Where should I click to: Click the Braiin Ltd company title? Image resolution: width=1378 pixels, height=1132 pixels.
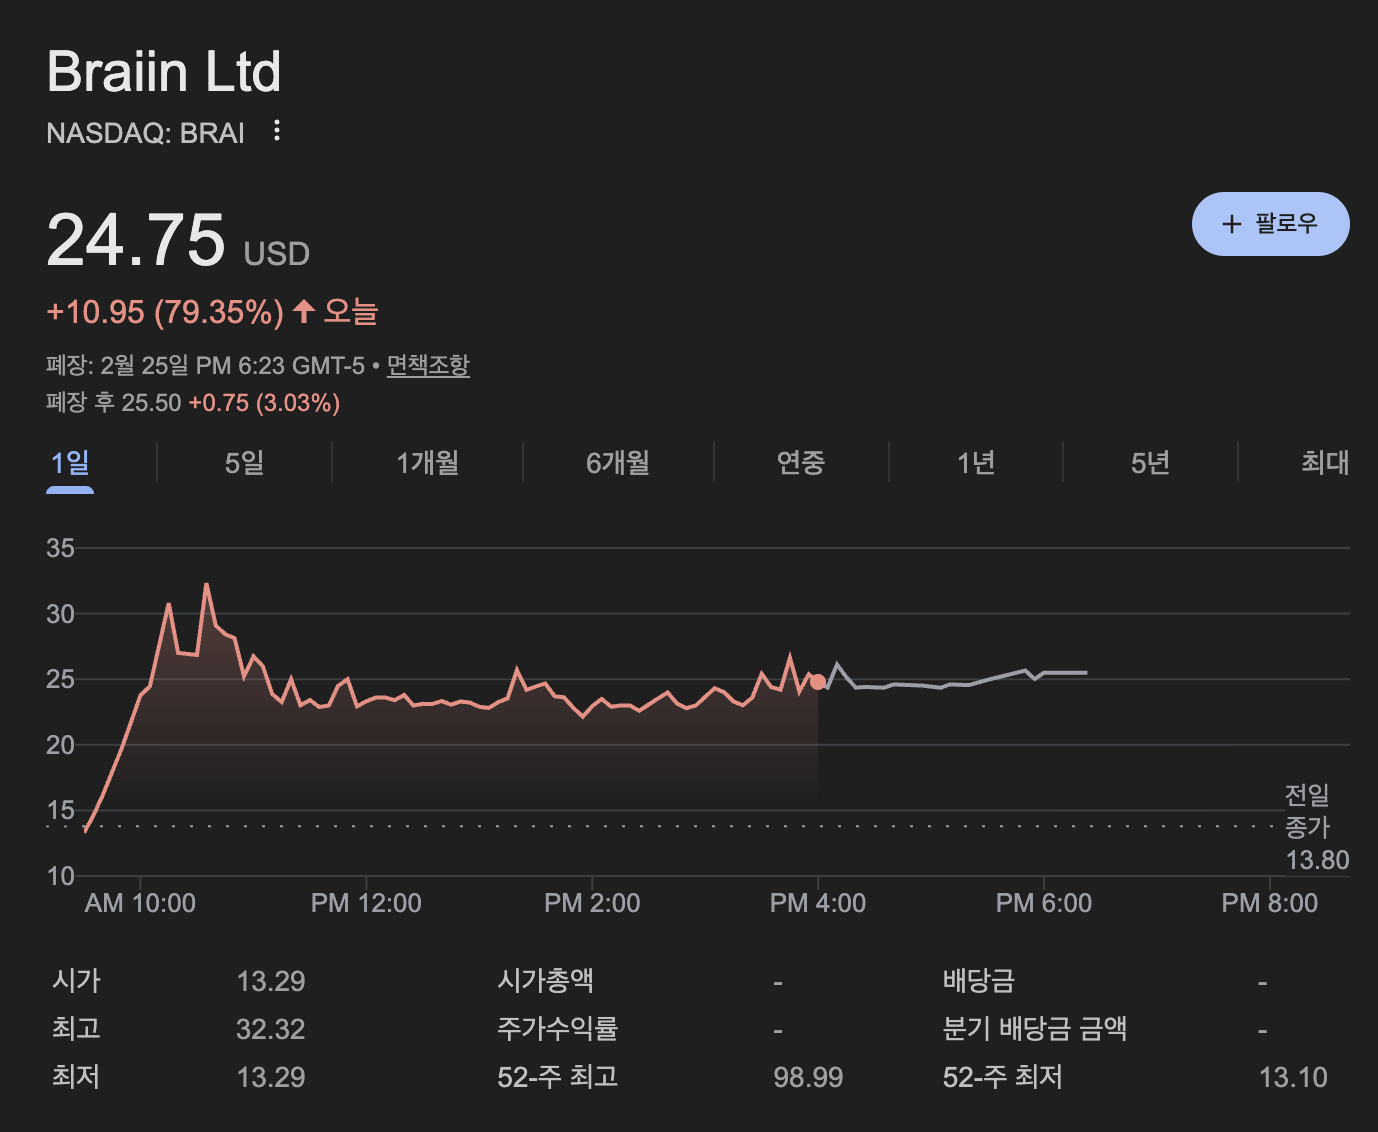(x=164, y=72)
